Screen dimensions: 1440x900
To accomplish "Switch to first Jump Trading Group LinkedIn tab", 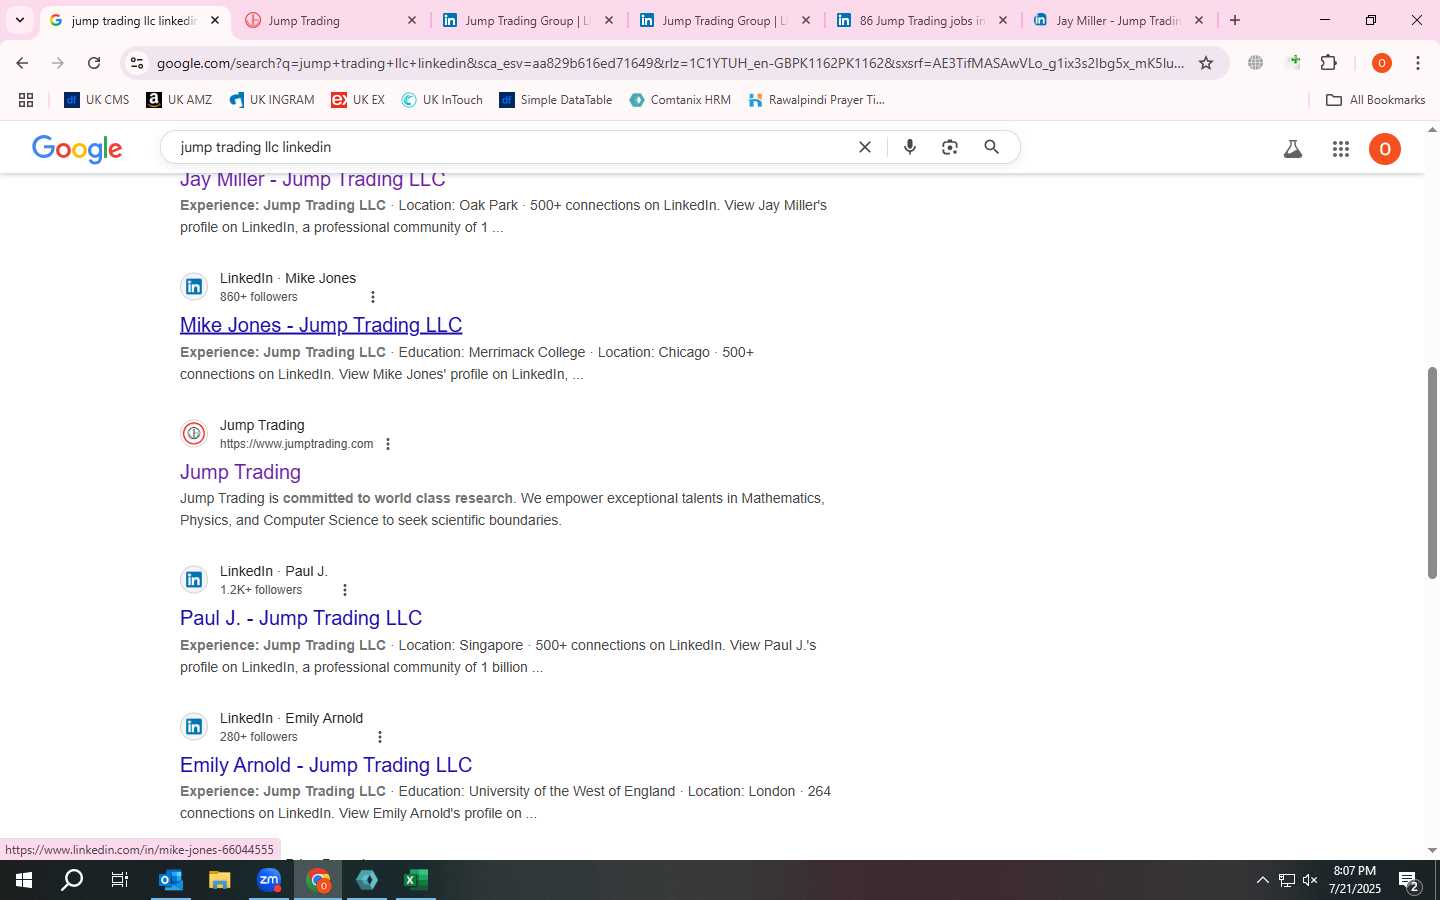I will point(528,20).
